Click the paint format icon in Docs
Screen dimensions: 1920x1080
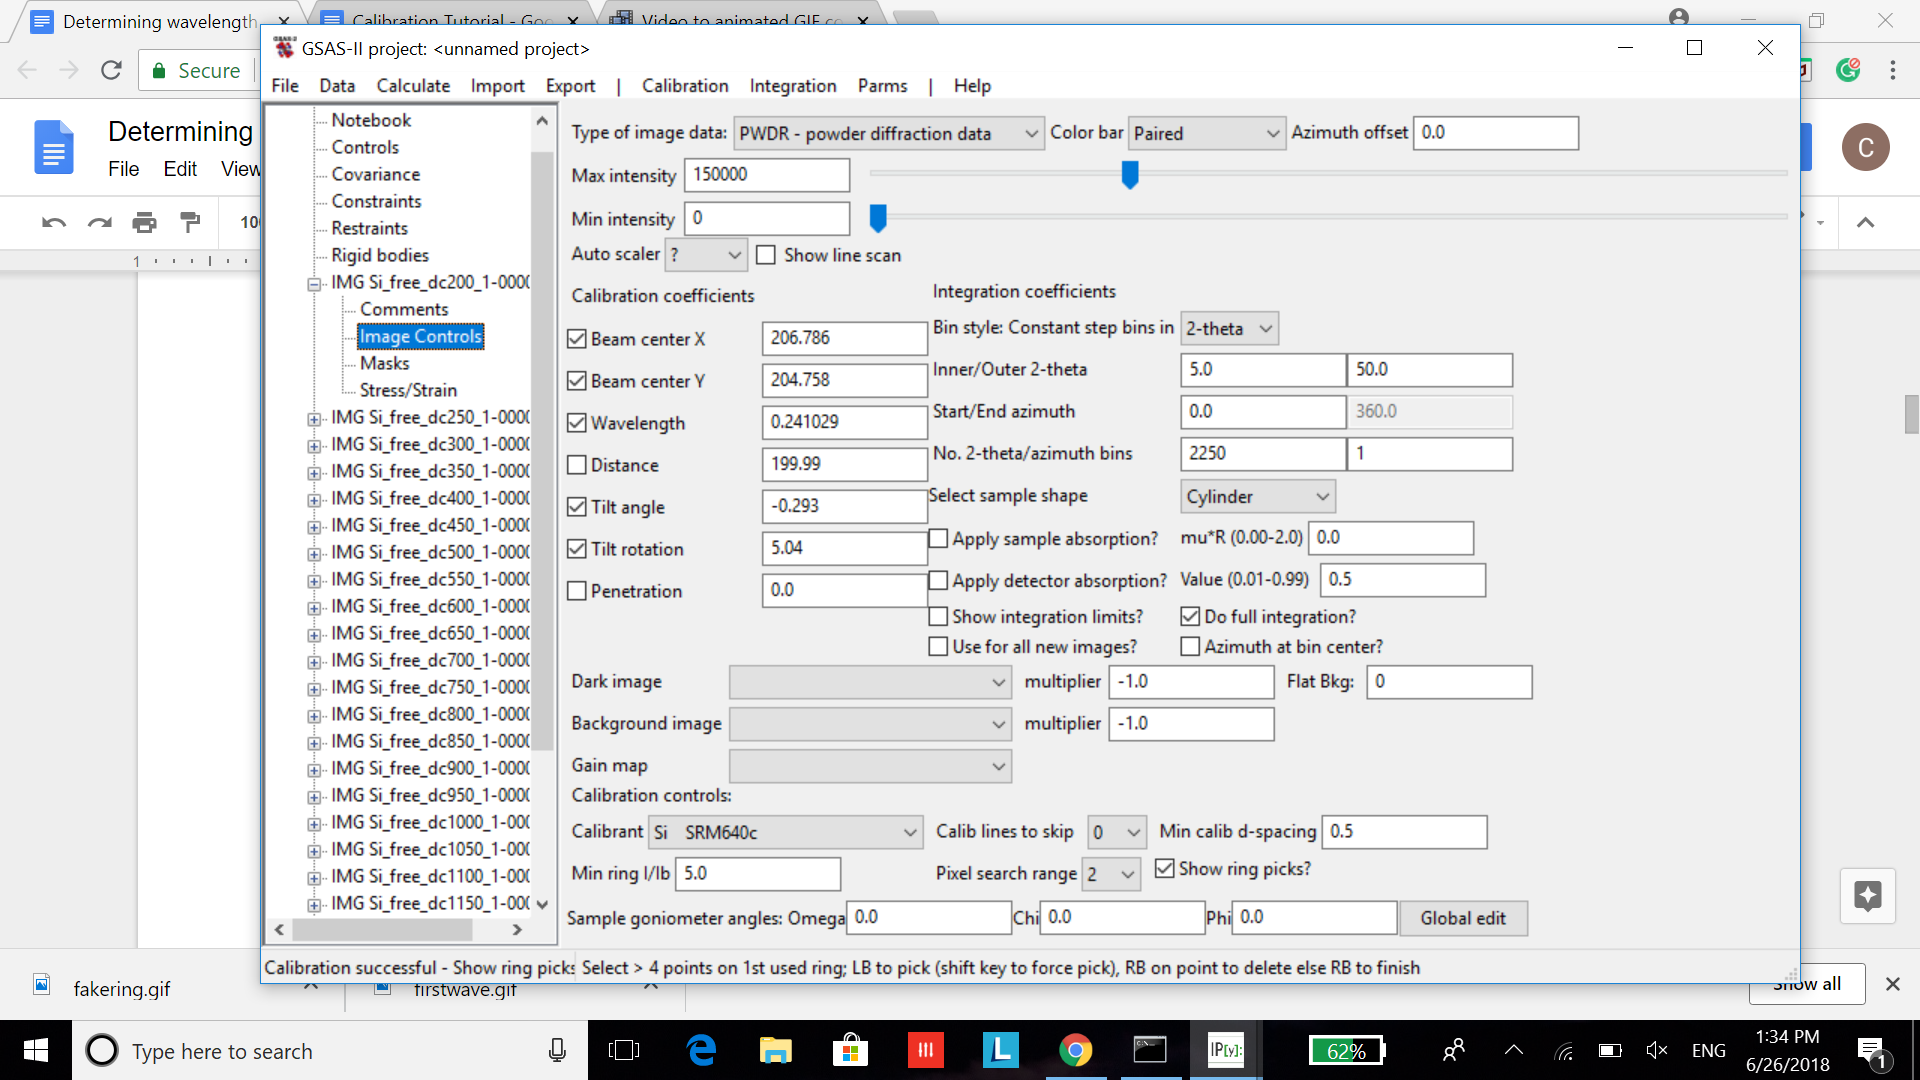point(190,222)
